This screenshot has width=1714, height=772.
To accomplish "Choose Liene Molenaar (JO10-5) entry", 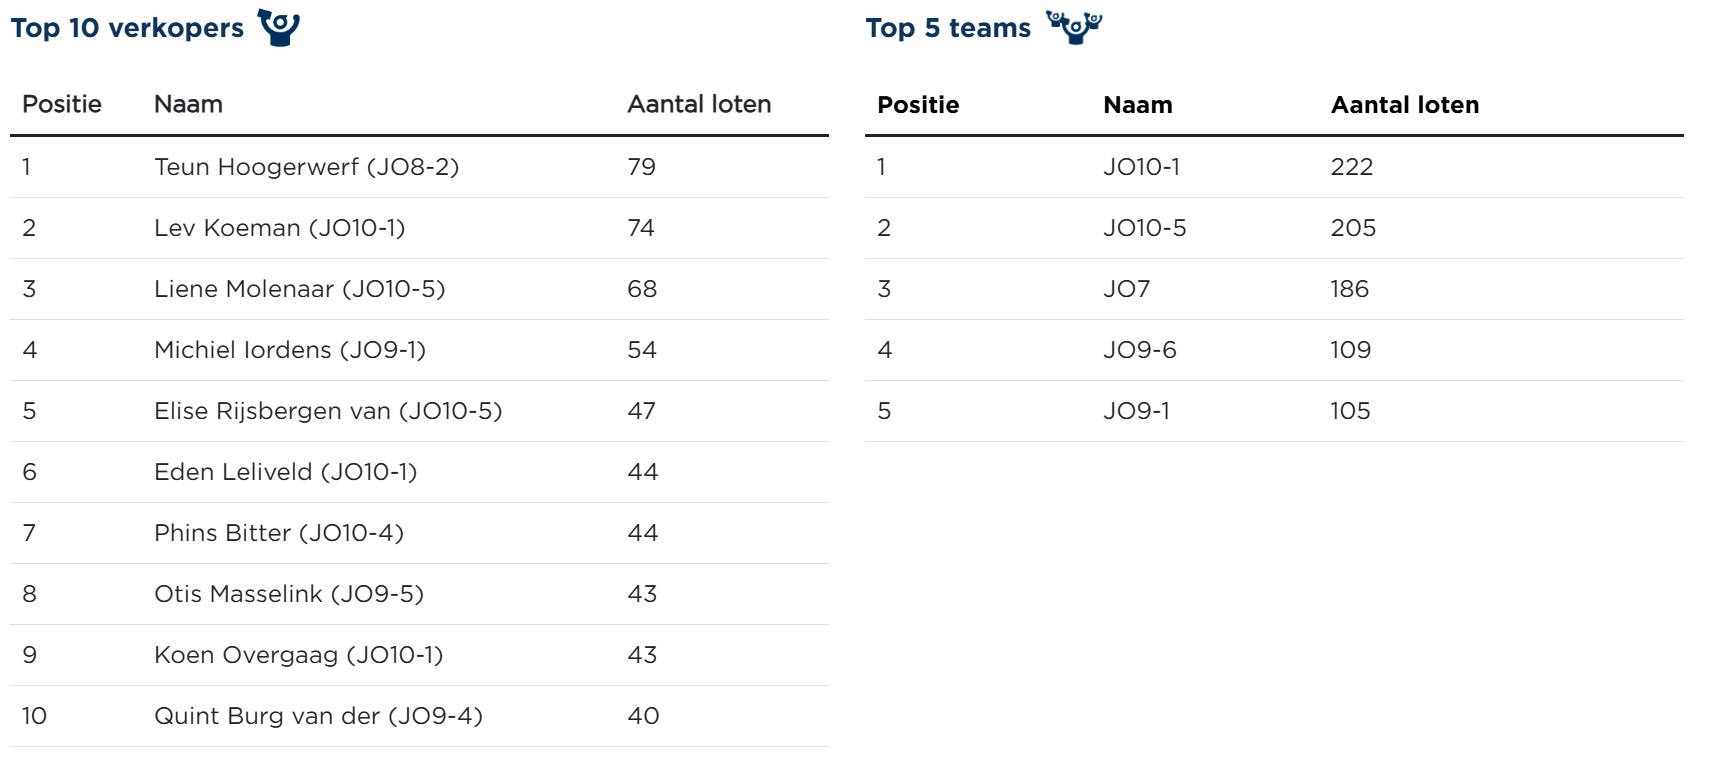I will [x=299, y=289].
